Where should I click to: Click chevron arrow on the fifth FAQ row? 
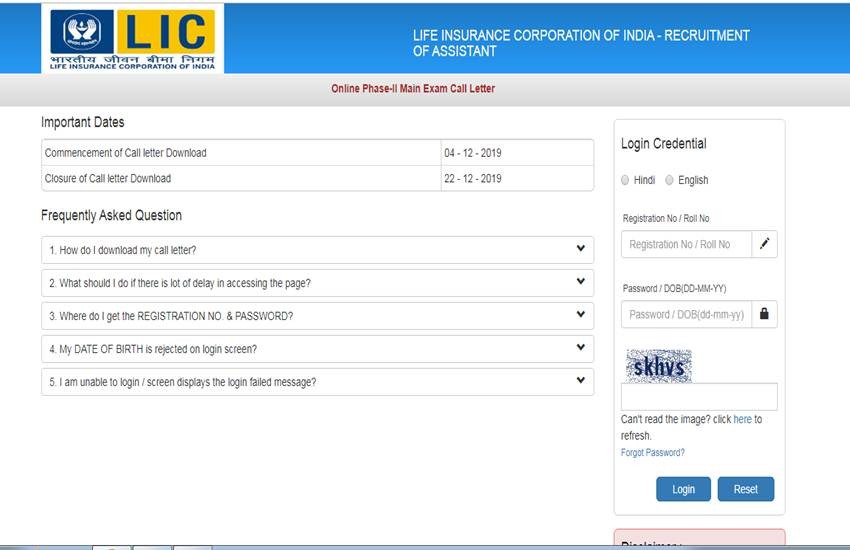[580, 381]
